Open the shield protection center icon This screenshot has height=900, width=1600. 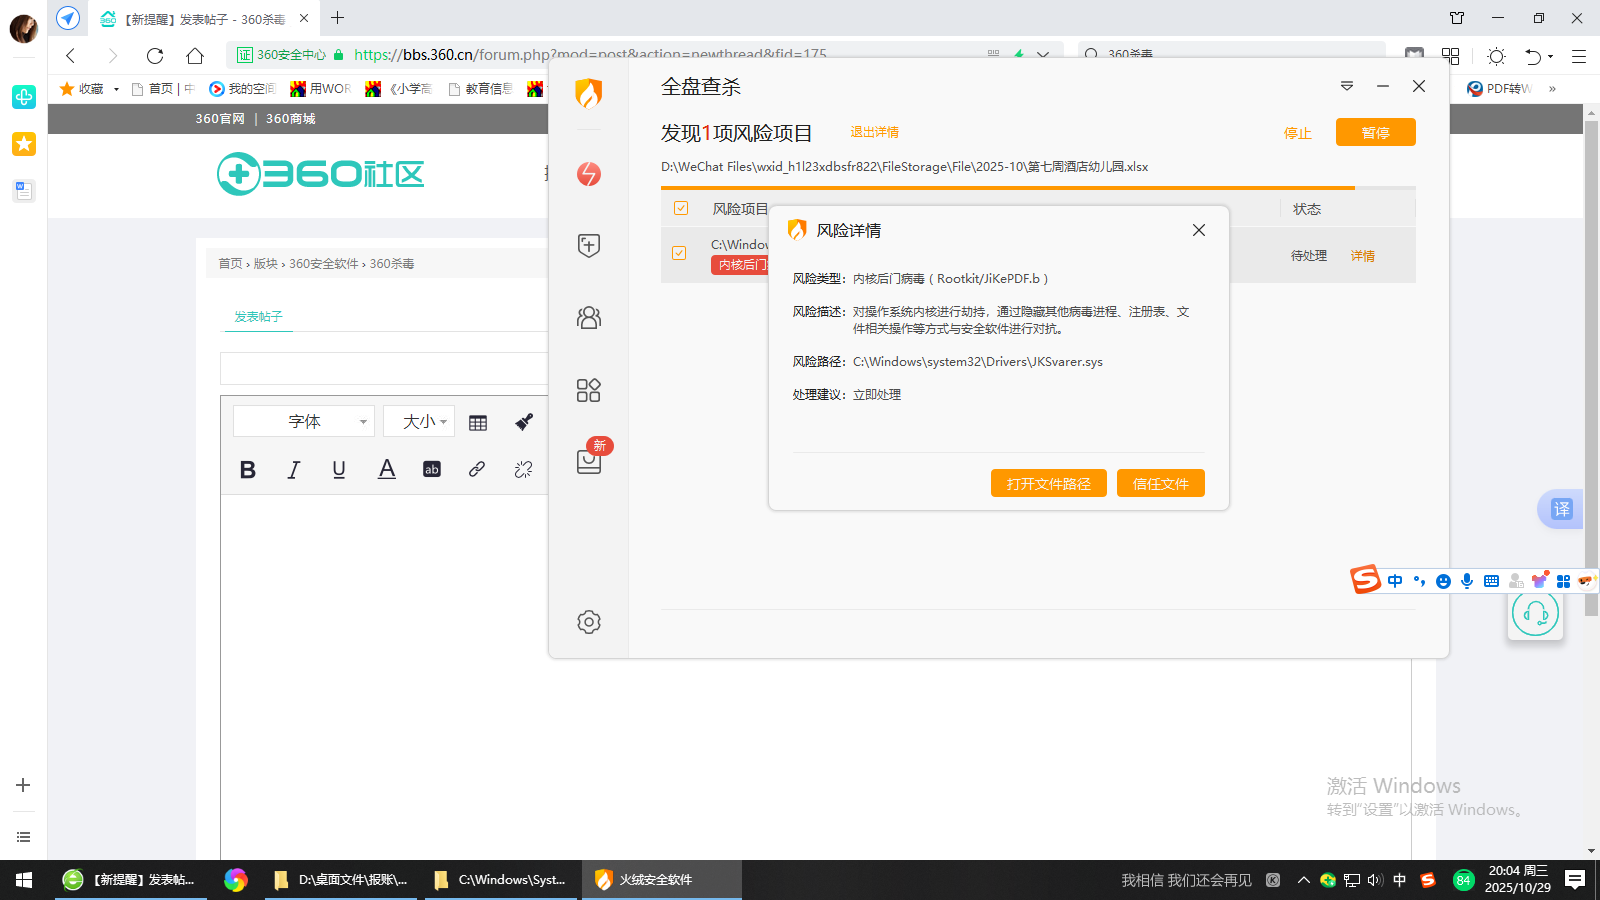tap(589, 245)
